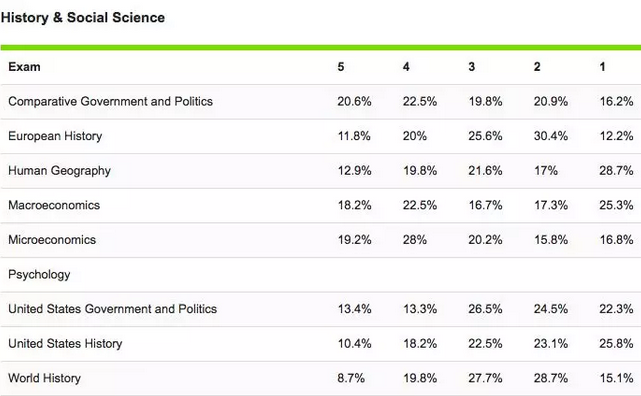Select Microeconomics 28% value

click(x=415, y=240)
